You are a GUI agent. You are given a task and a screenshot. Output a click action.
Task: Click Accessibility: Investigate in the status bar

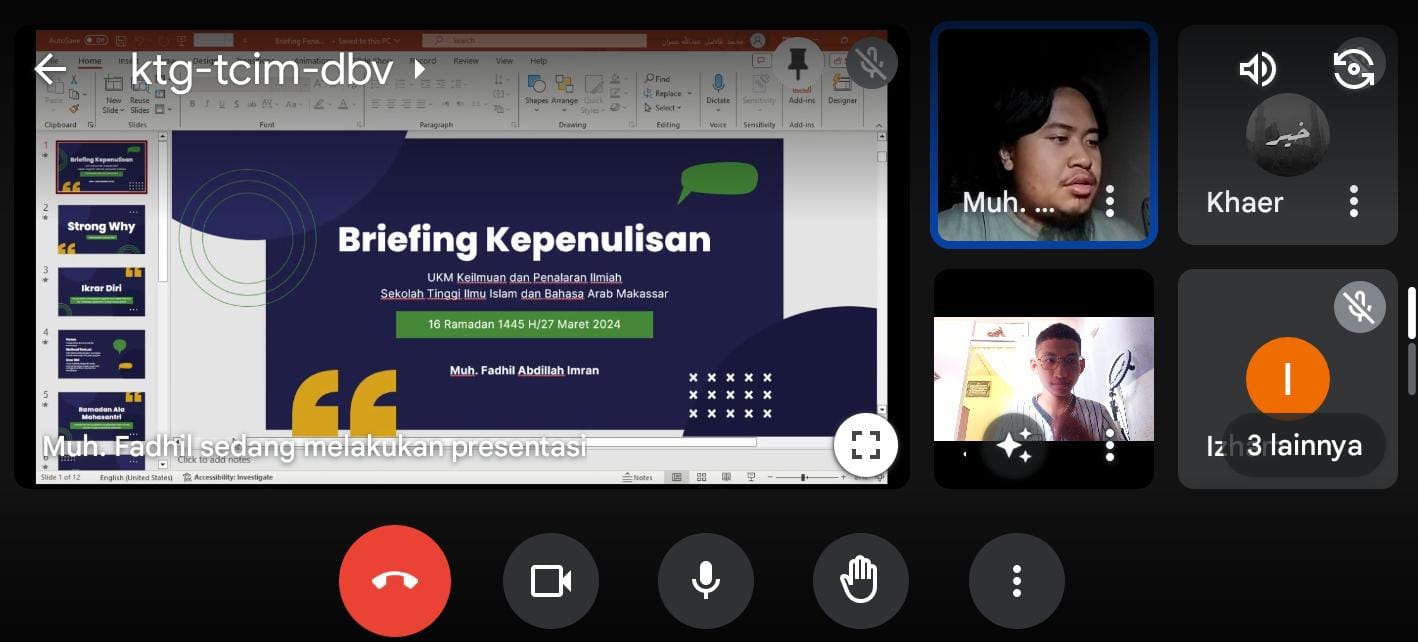(x=237, y=477)
